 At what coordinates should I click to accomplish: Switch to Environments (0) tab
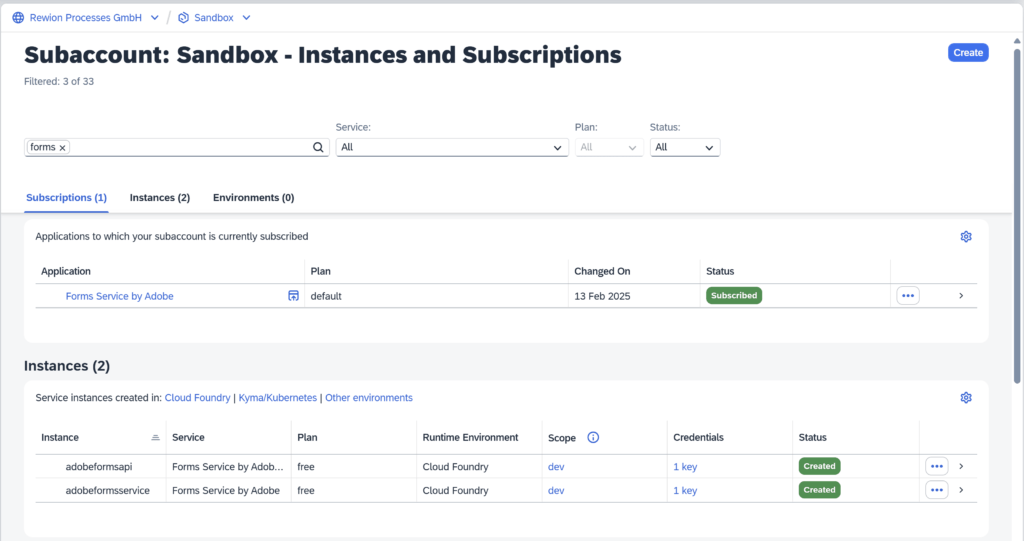point(253,197)
